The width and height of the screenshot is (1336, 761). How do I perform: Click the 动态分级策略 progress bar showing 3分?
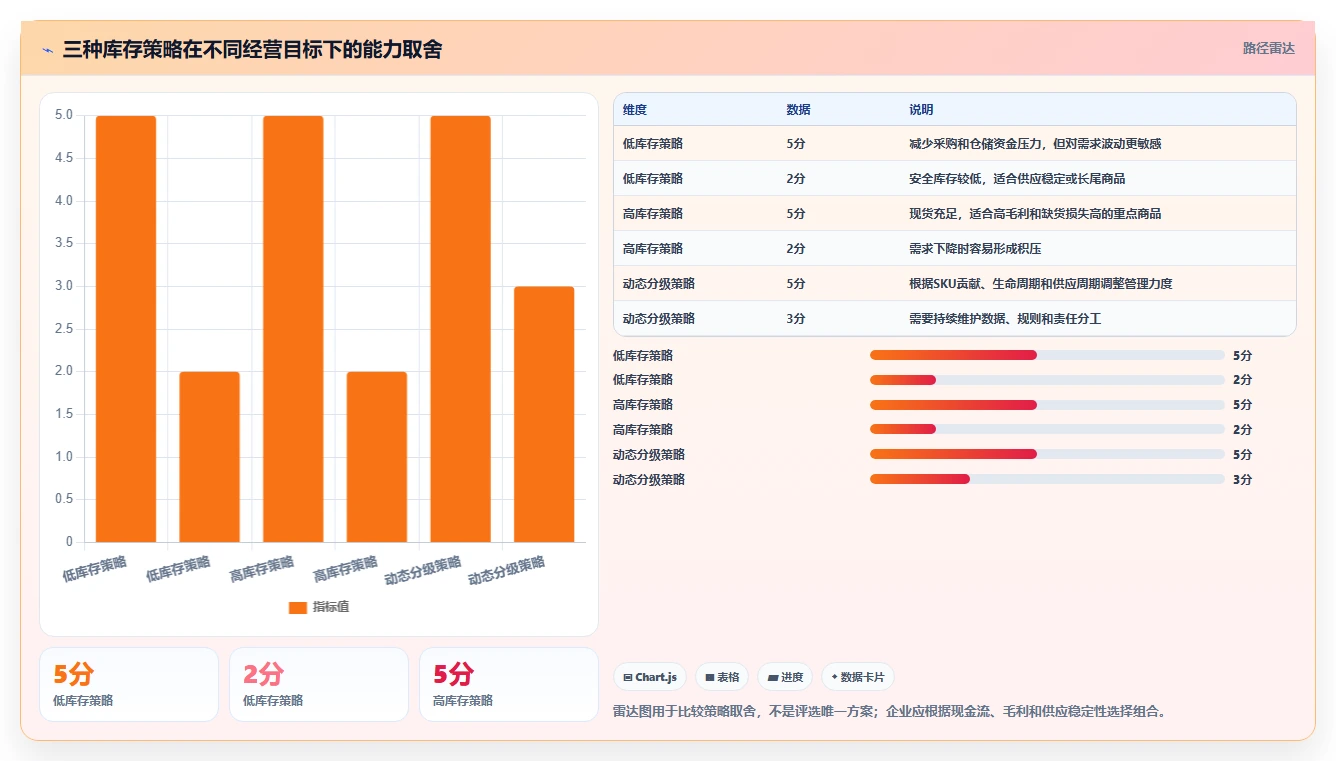(x=1047, y=480)
